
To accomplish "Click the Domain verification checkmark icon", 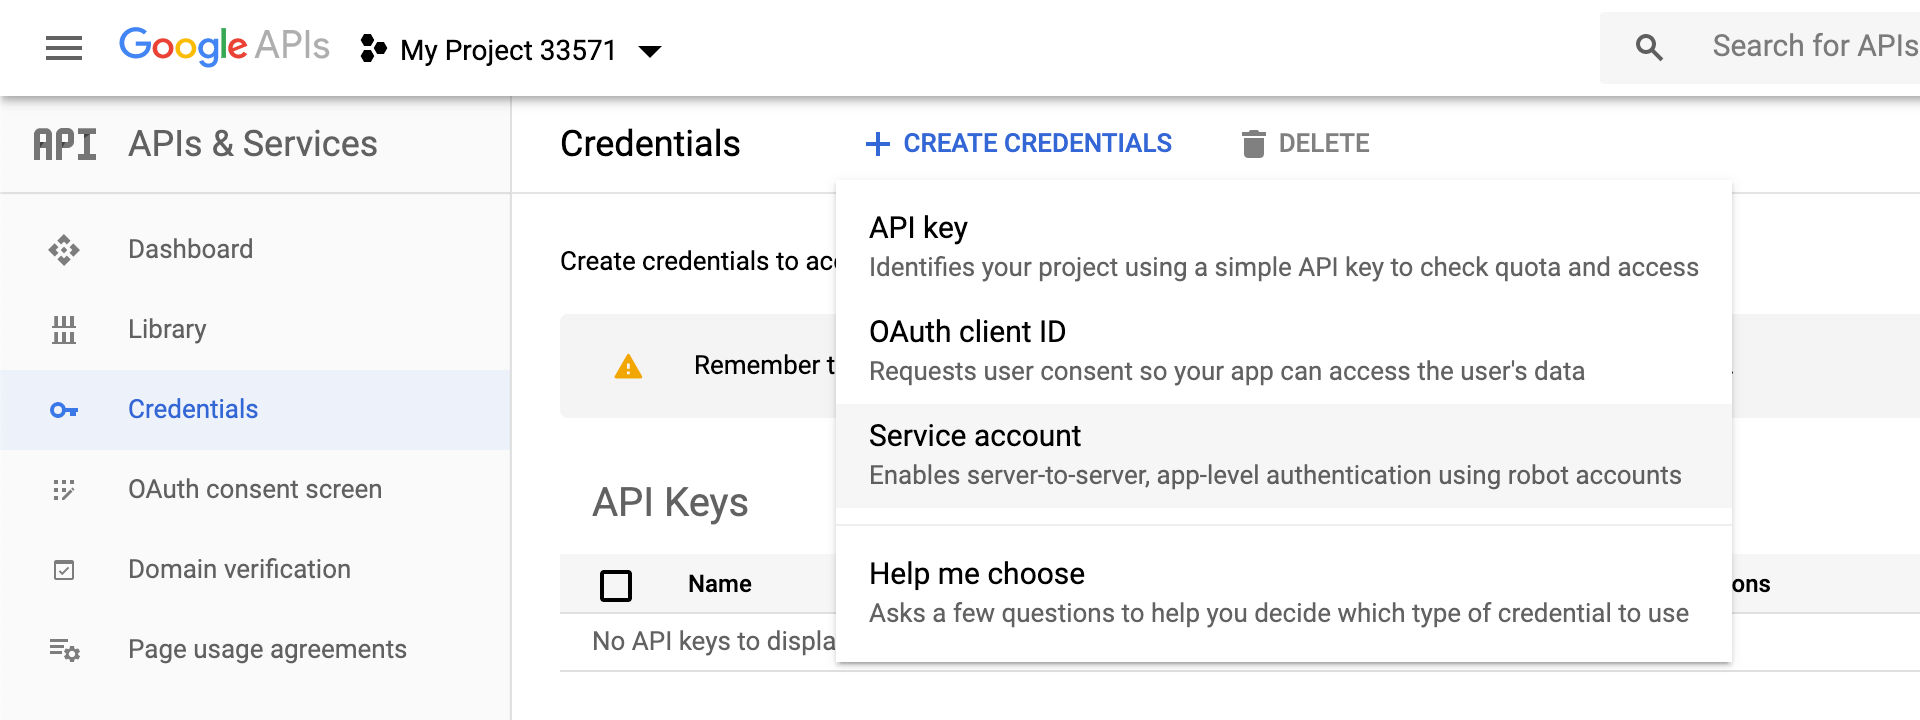I will tap(64, 570).
